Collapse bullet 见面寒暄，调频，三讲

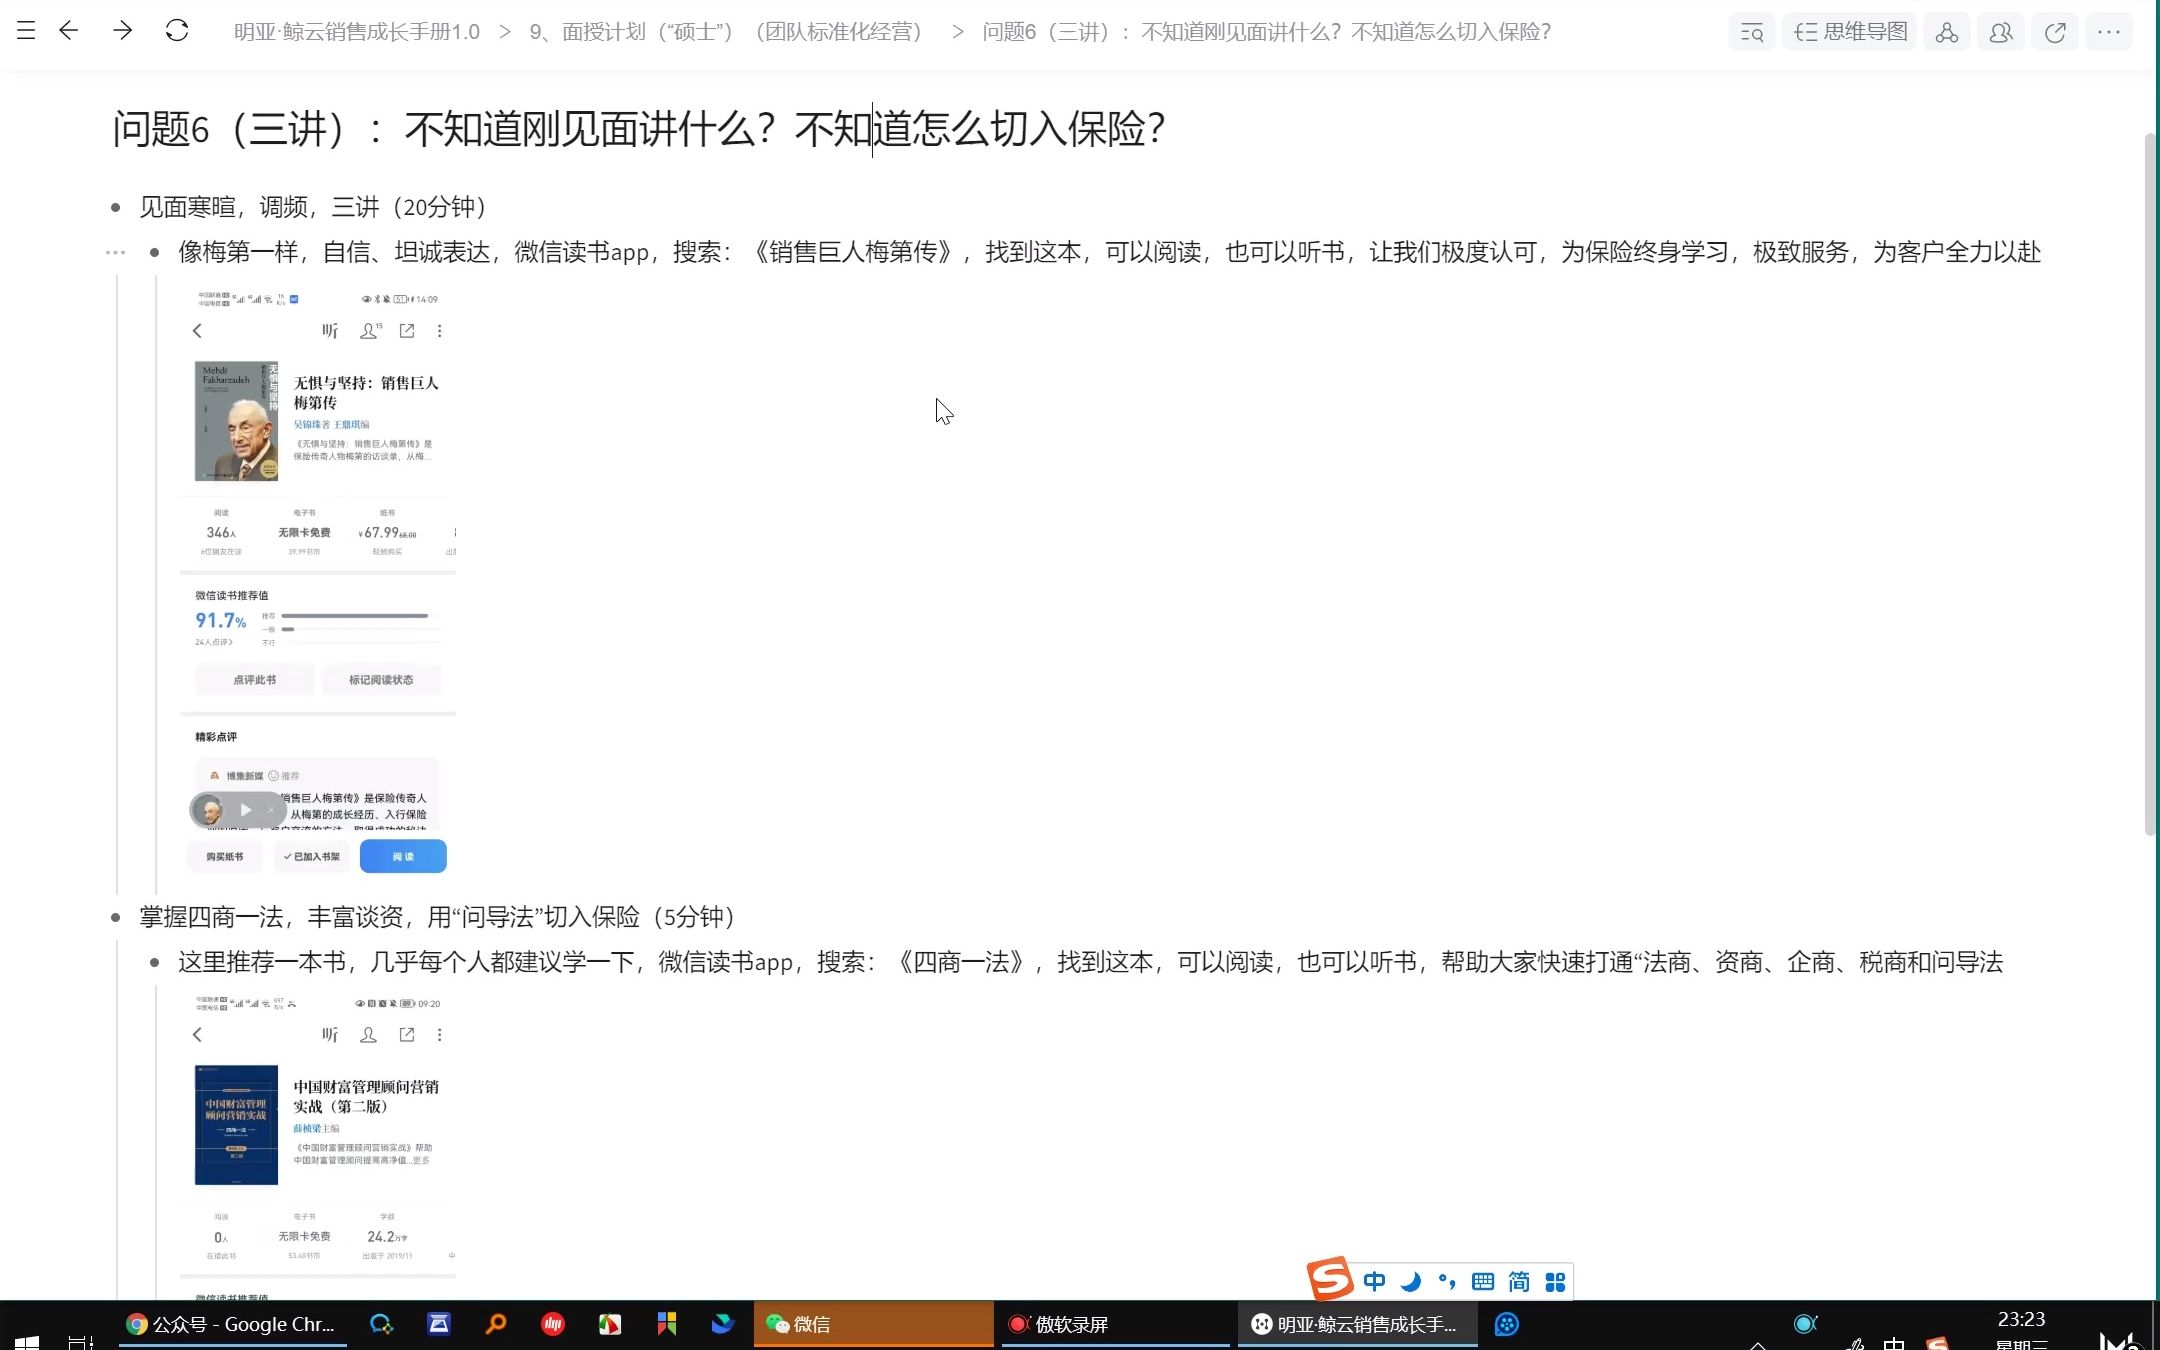(116, 208)
